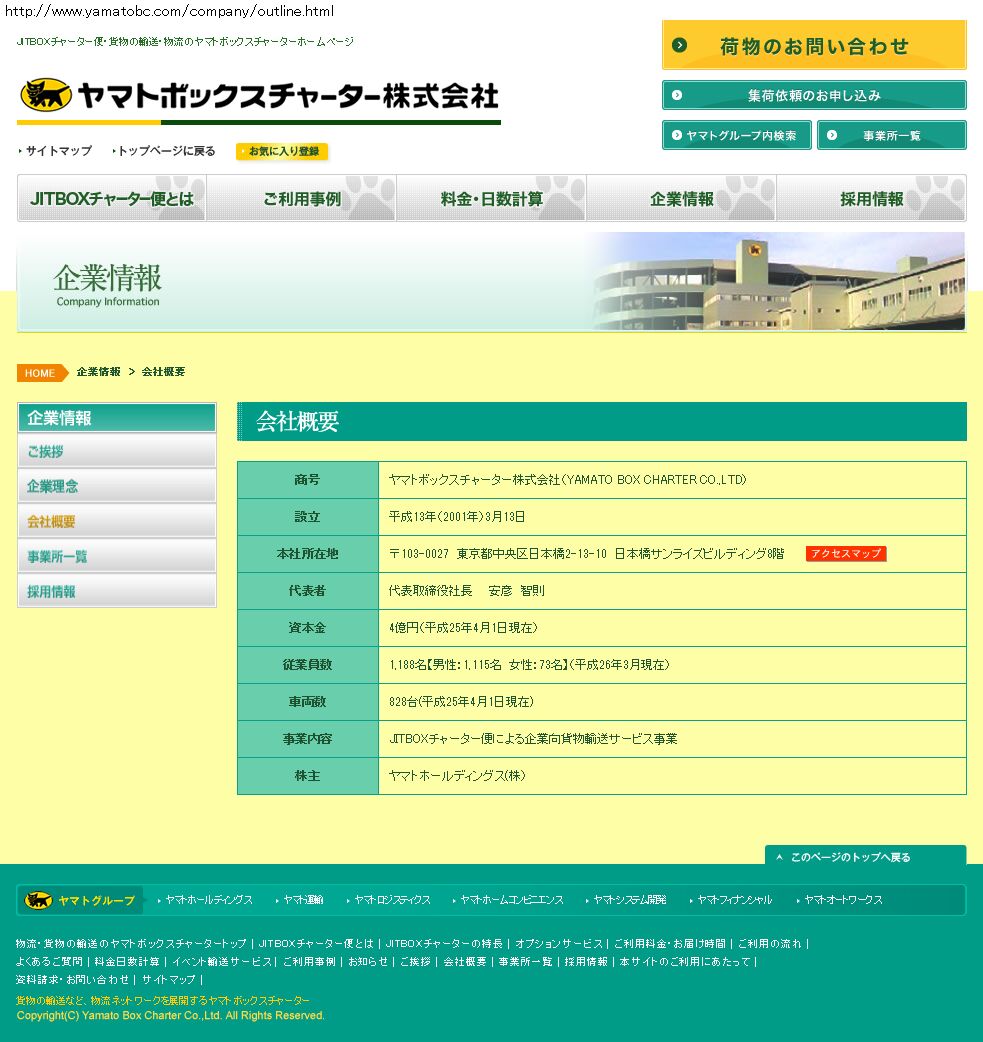Open the 事業所一覧 button at top right
The height and width of the screenshot is (1042, 983).
pyautogui.click(x=891, y=135)
